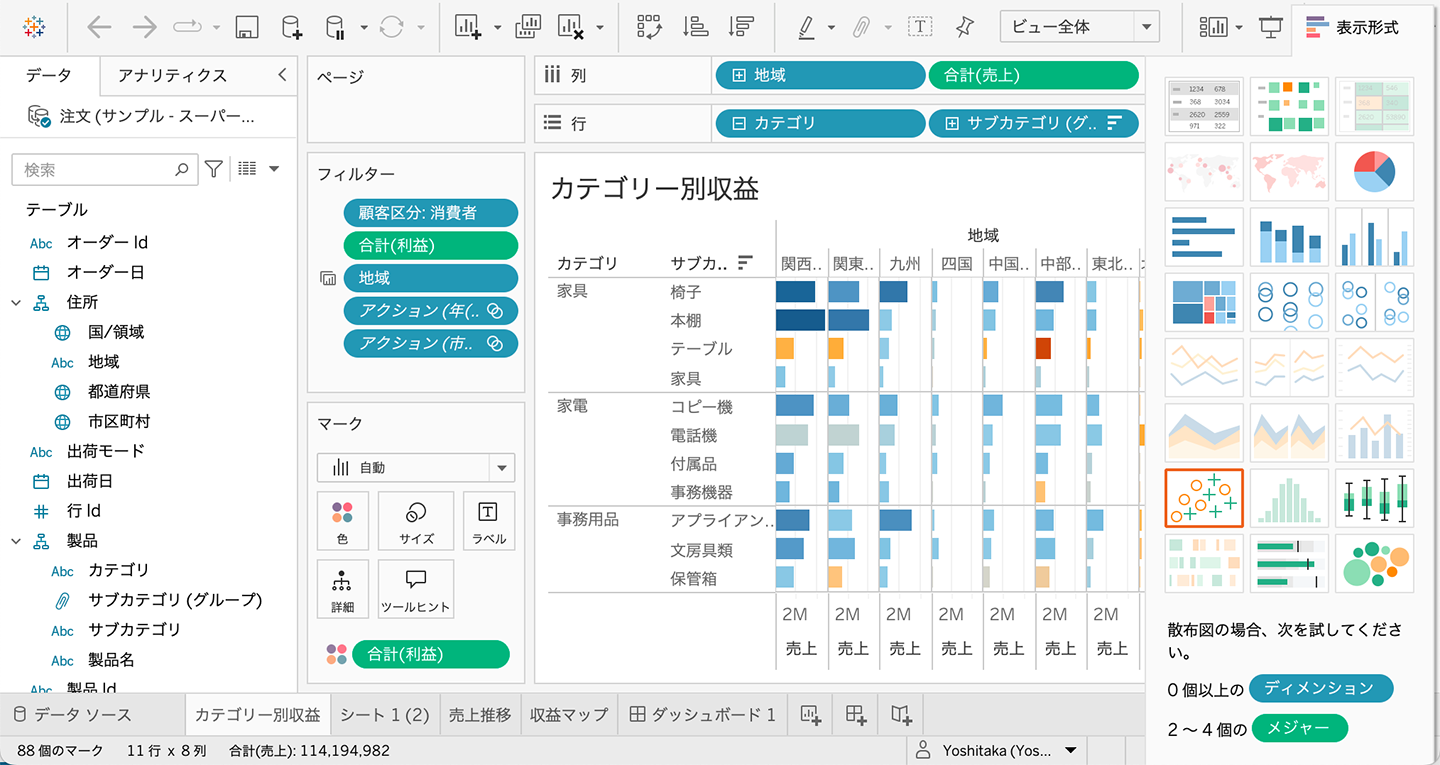This screenshot has height=765, width=1440.
Task: Click the new worksheet toolbar icon
Action: (467, 28)
